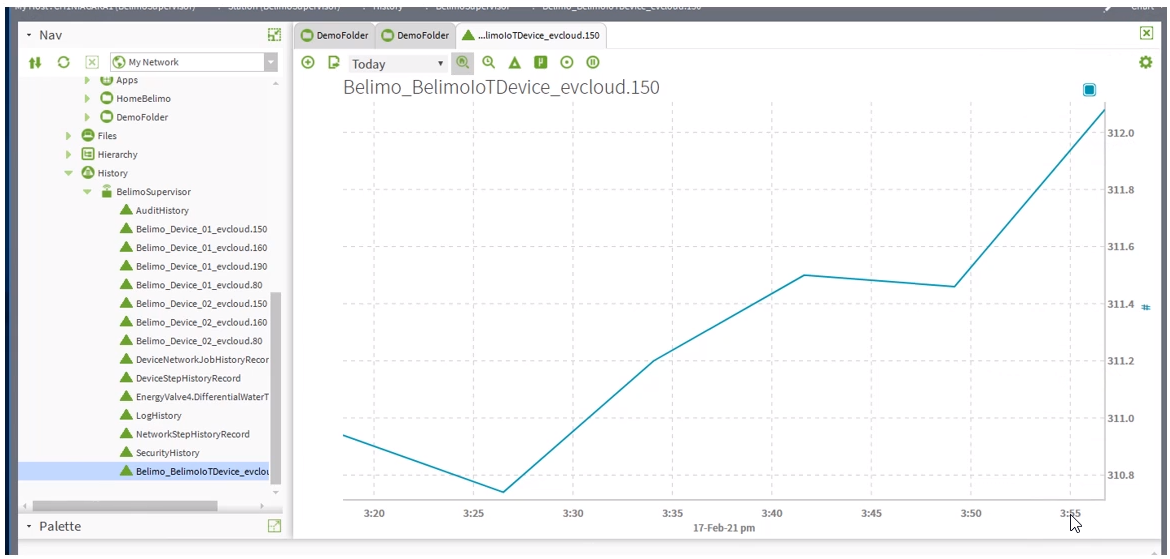Screen dimensions: 1170x559
Task: Expand the Files tree node
Action: 69,136
